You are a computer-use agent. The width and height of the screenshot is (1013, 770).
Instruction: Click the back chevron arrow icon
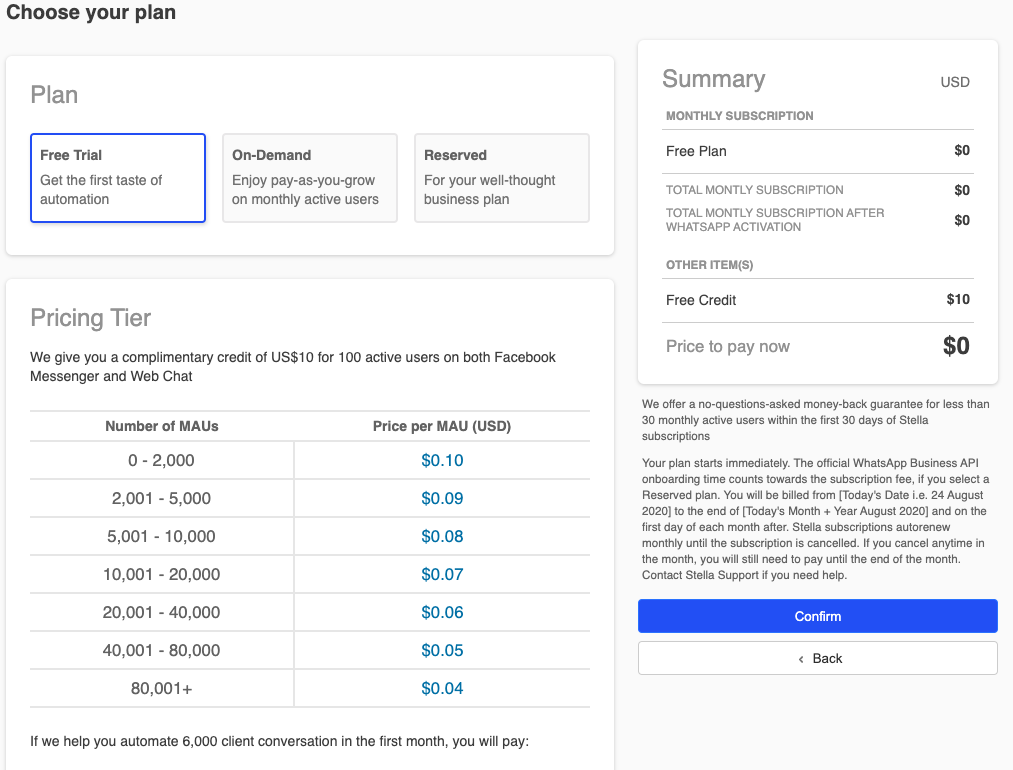[801, 659]
